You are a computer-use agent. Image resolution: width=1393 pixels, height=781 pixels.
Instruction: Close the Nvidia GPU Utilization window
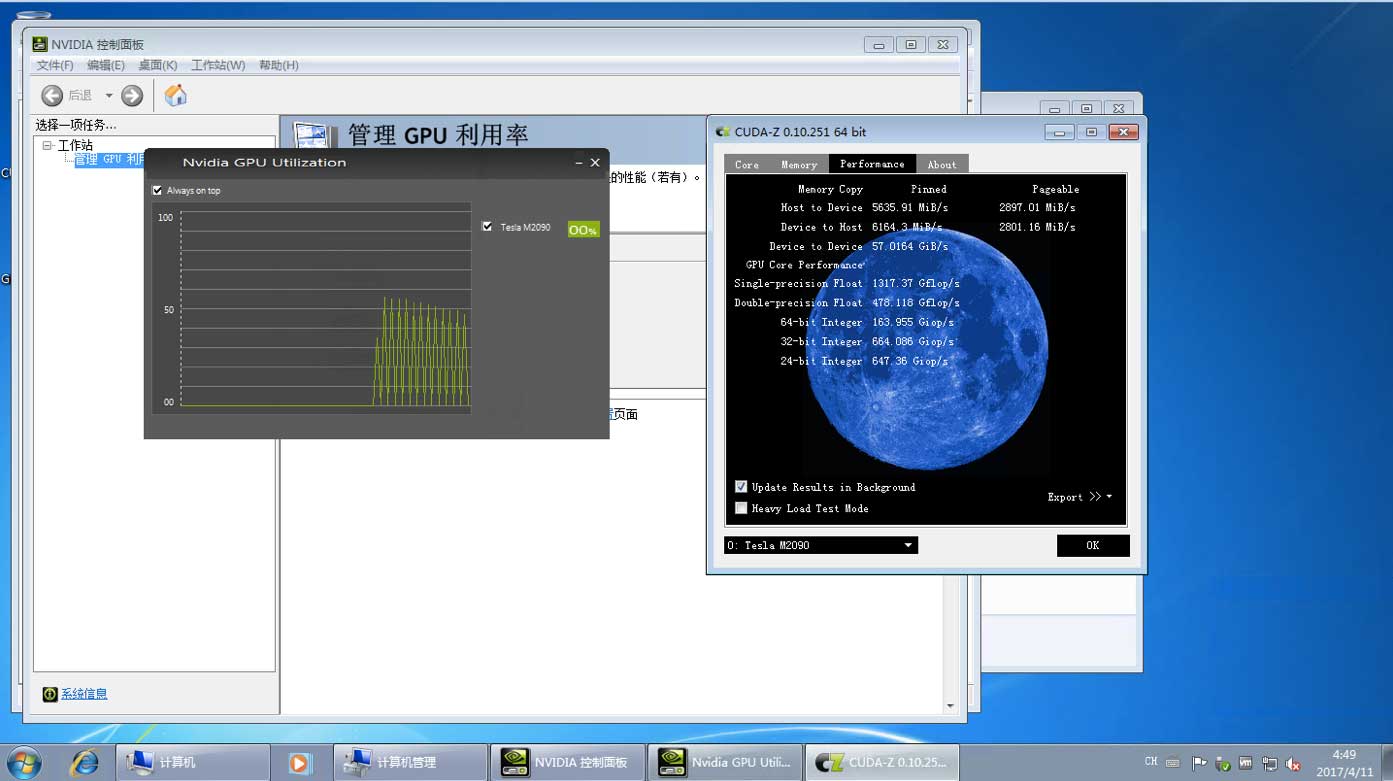click(x=595, y=162)
